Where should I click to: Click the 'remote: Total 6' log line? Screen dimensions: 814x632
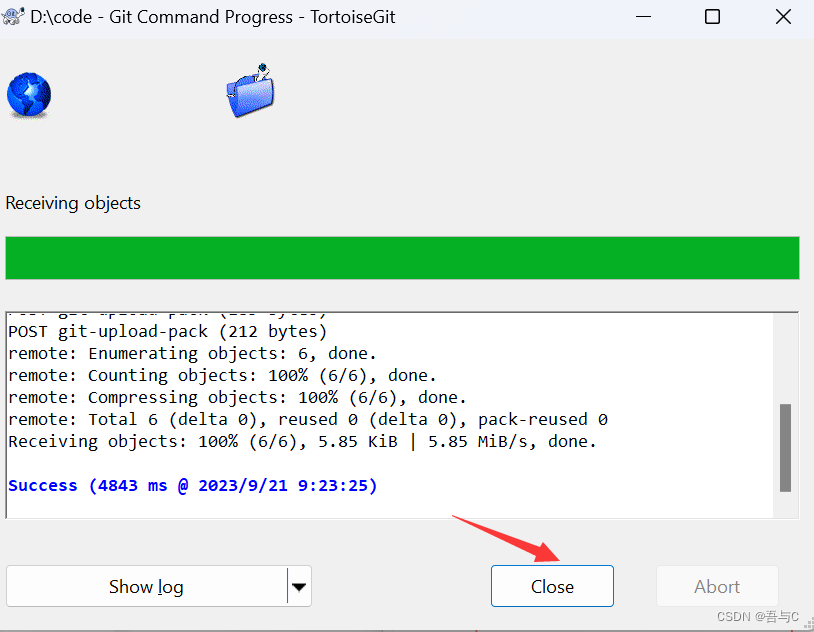click(x=308, y=419)
